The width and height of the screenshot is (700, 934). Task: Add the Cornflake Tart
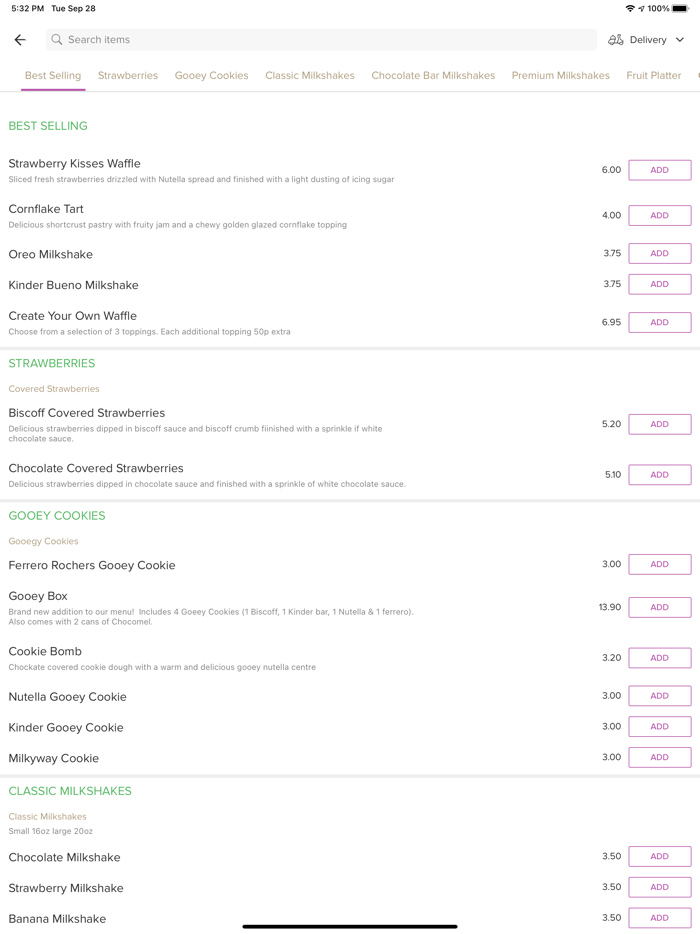(659, 216)
